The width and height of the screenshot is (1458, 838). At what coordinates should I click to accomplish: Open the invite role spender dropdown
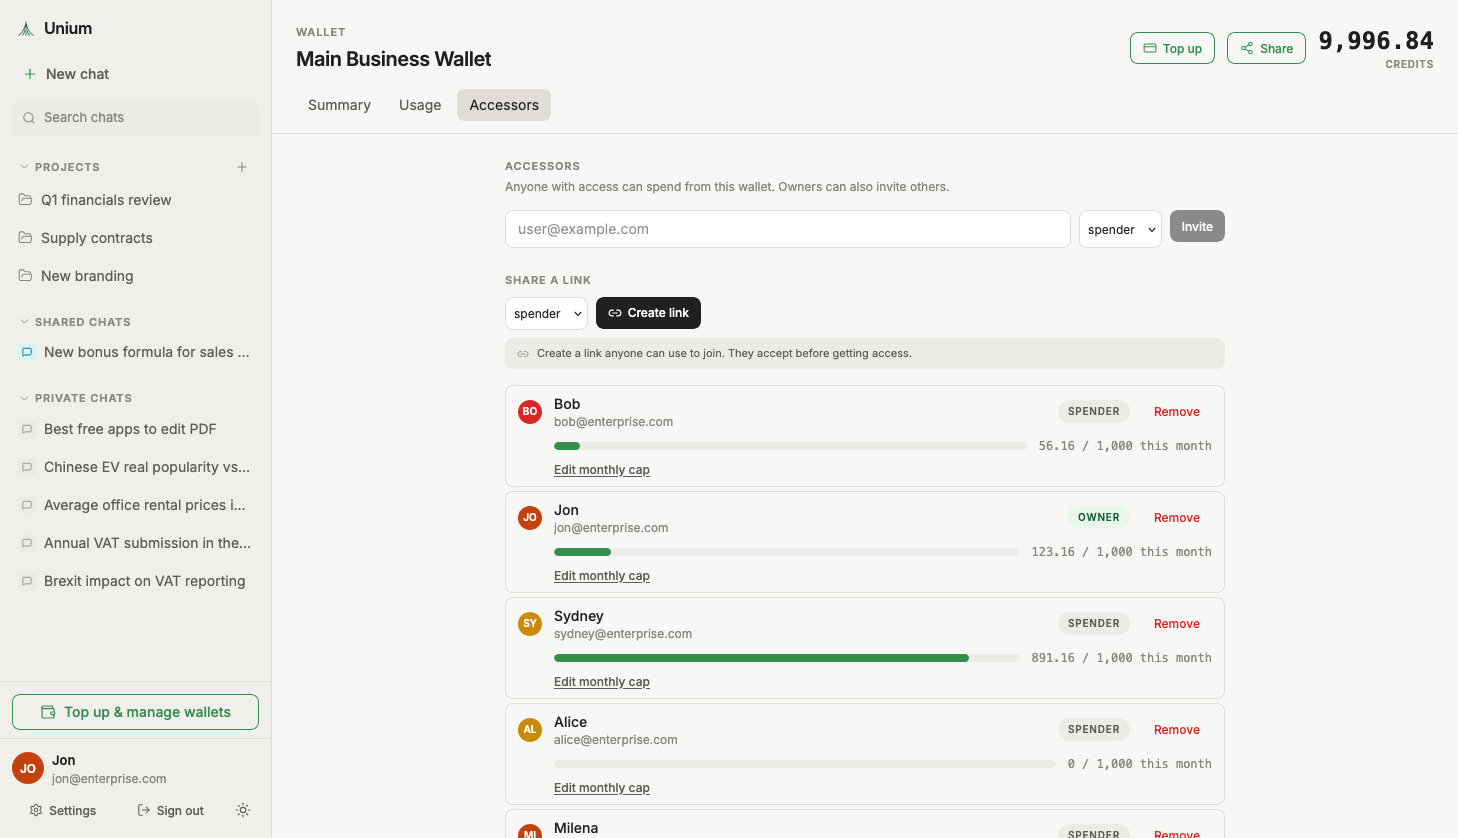click(x=1120, y=229)
